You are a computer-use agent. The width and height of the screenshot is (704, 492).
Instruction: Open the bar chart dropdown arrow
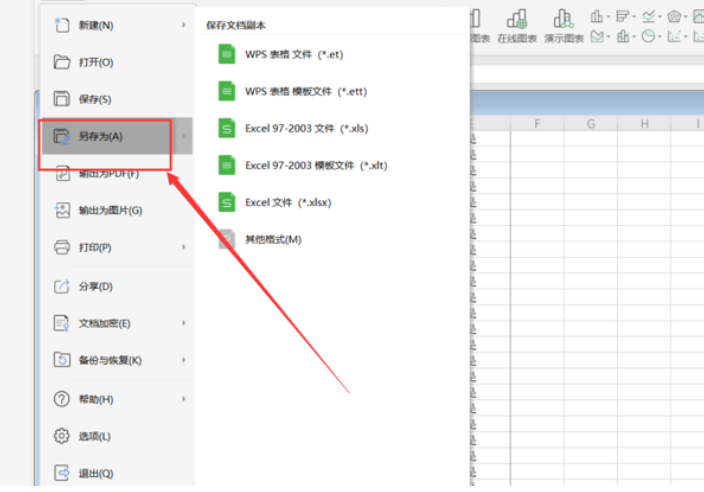(x=634, y=17)
